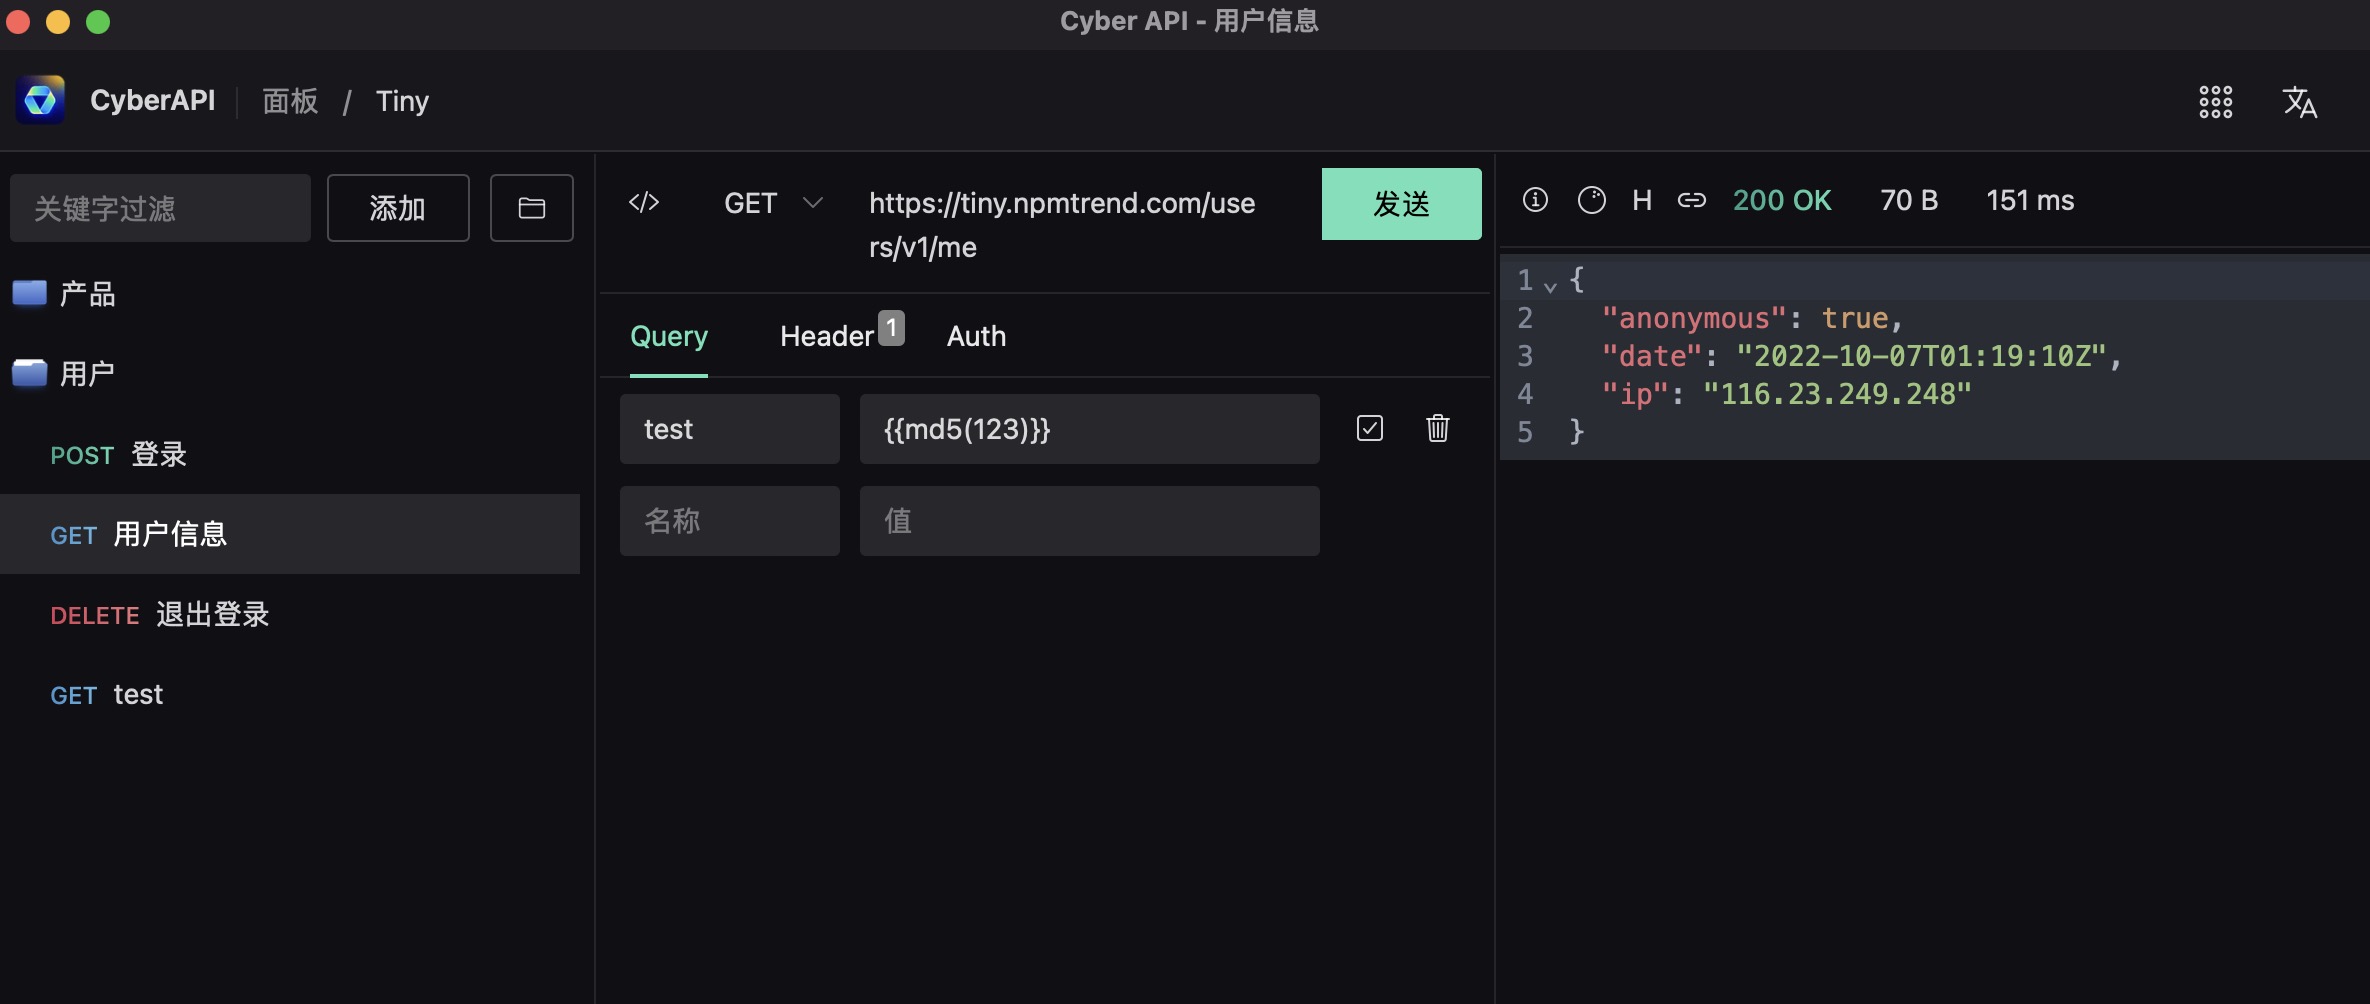Screen dimensions: 2370x1004
Task: Click the 发送 send button
Action: [1401, 204]
